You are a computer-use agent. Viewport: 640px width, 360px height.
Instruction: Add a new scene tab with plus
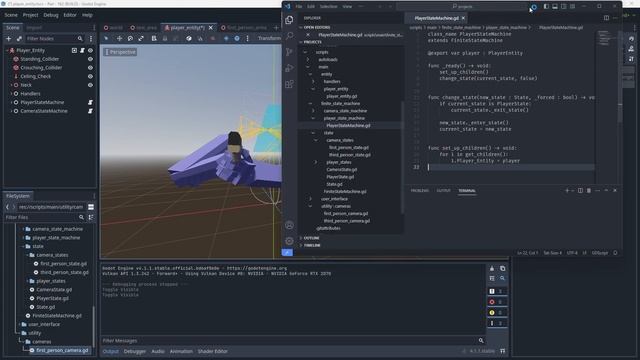[x=276, y=28]
